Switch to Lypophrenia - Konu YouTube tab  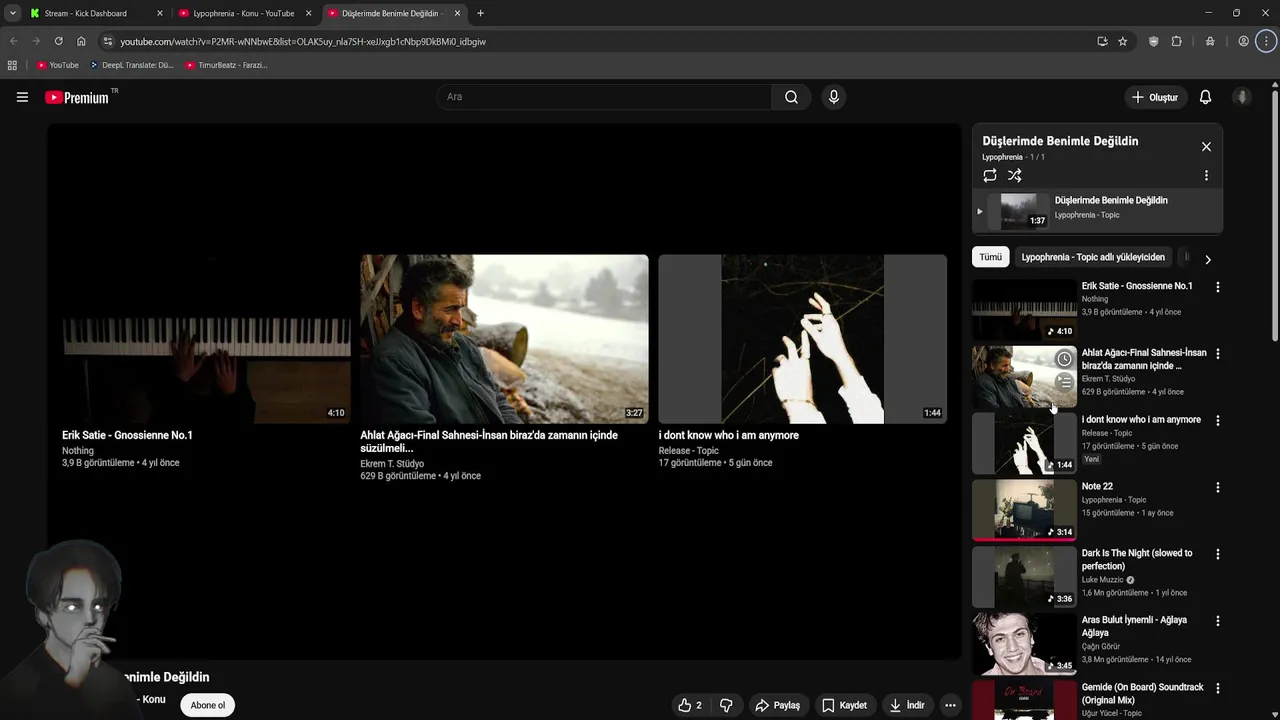coord(244,13)
